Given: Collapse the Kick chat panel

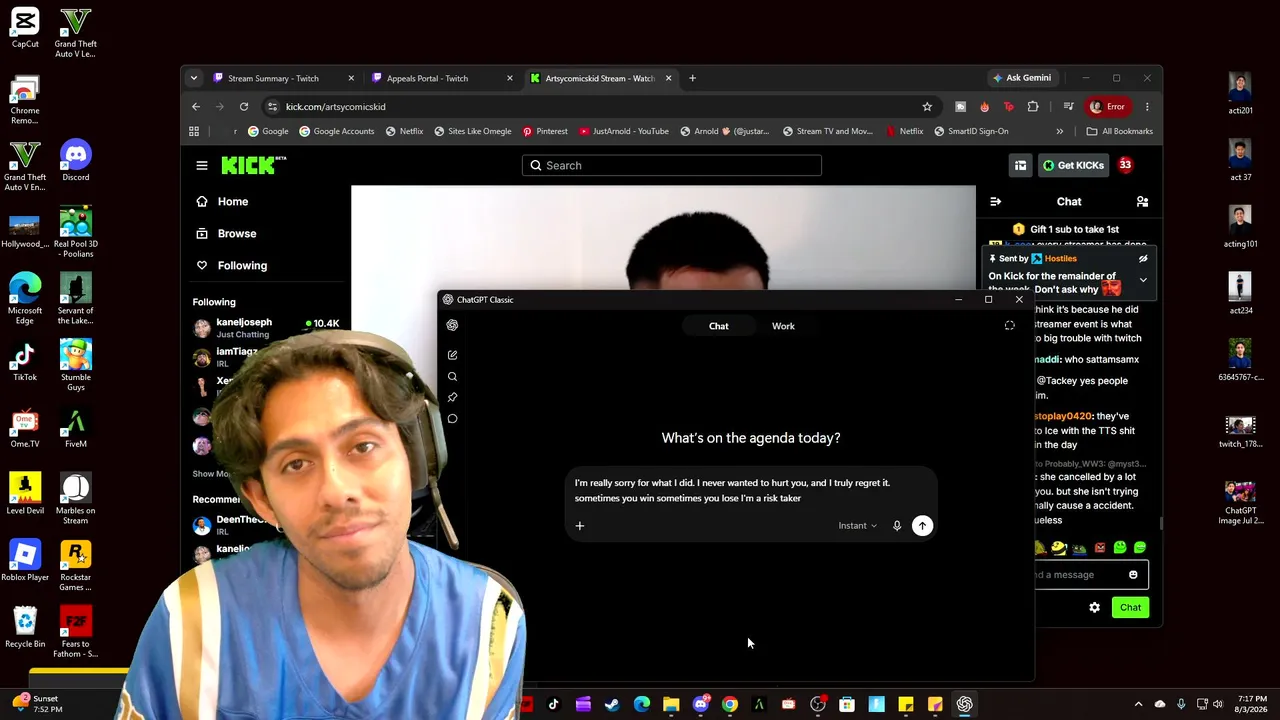Looking at the screenshot, I should [x=995, y=202].
